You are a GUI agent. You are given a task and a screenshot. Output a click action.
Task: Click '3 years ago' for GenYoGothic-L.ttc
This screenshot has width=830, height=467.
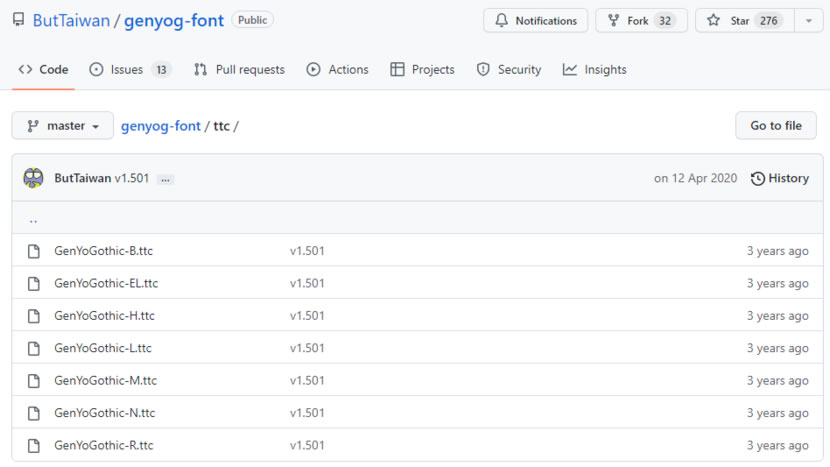point(778,348)
